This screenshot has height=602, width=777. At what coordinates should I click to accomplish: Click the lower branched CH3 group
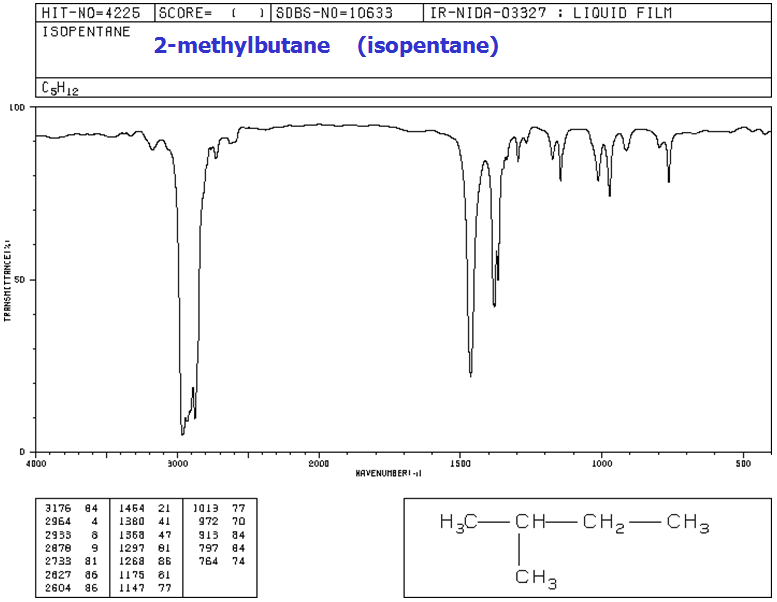coord(536,579)
